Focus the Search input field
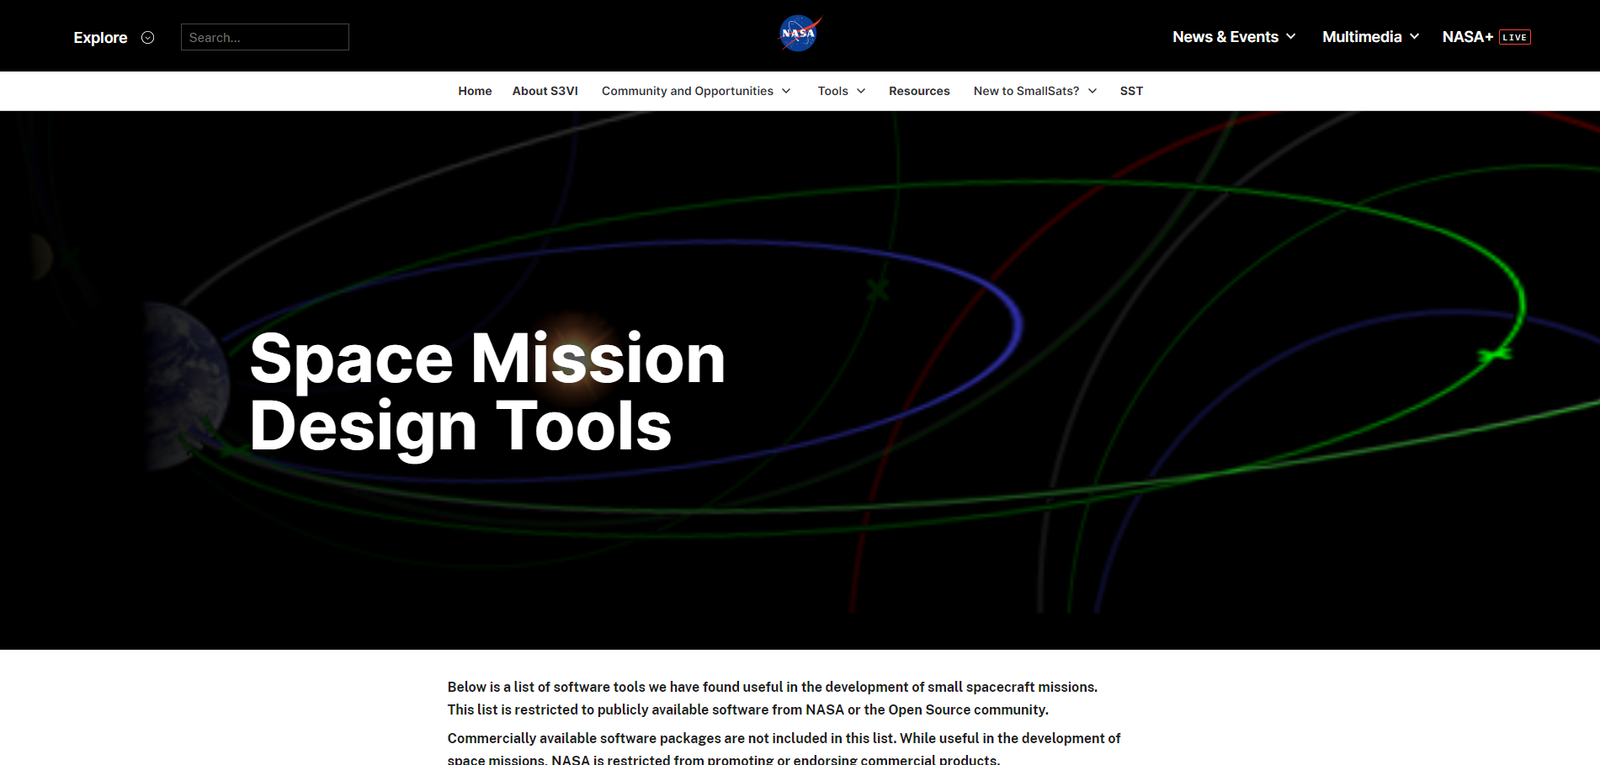The width and height of the screenshot is (1600, 765). (265, 37)
